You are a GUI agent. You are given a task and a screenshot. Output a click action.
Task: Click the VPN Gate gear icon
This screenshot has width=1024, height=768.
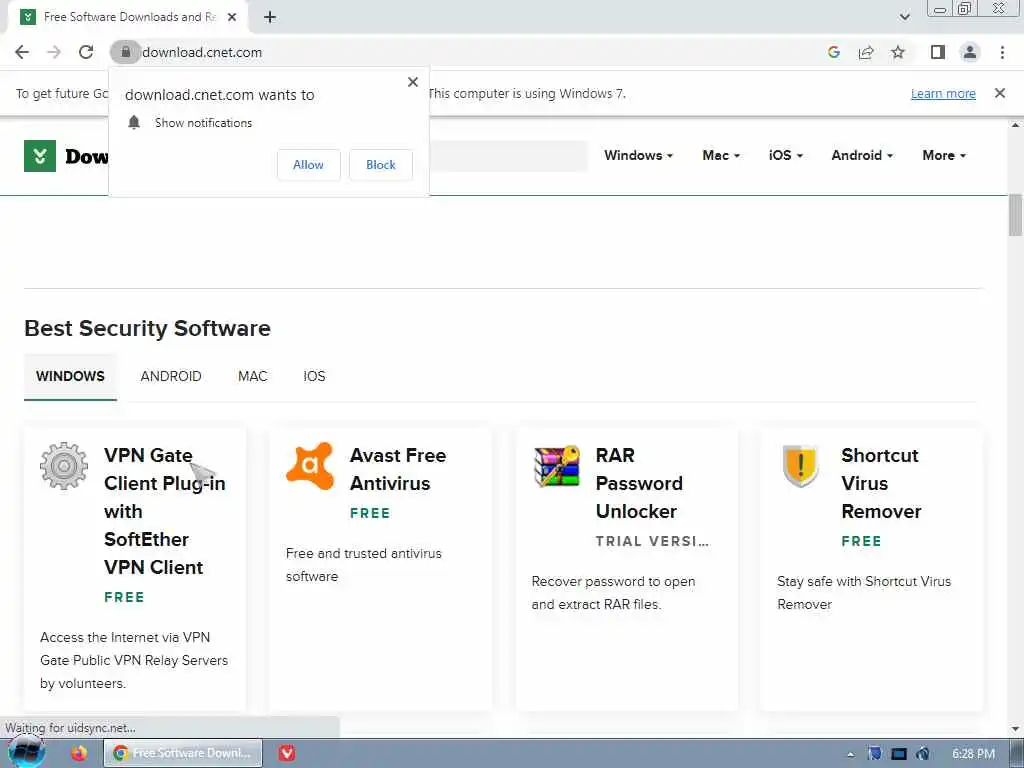tap(63, 466)
